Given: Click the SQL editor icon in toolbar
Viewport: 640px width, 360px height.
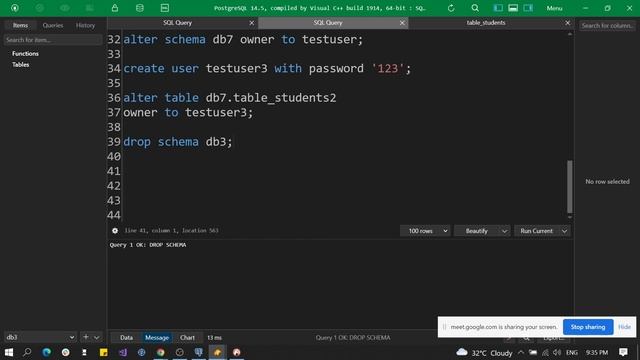Looking at the screenshot, I should pyautogui.click(x=164, y=8).
